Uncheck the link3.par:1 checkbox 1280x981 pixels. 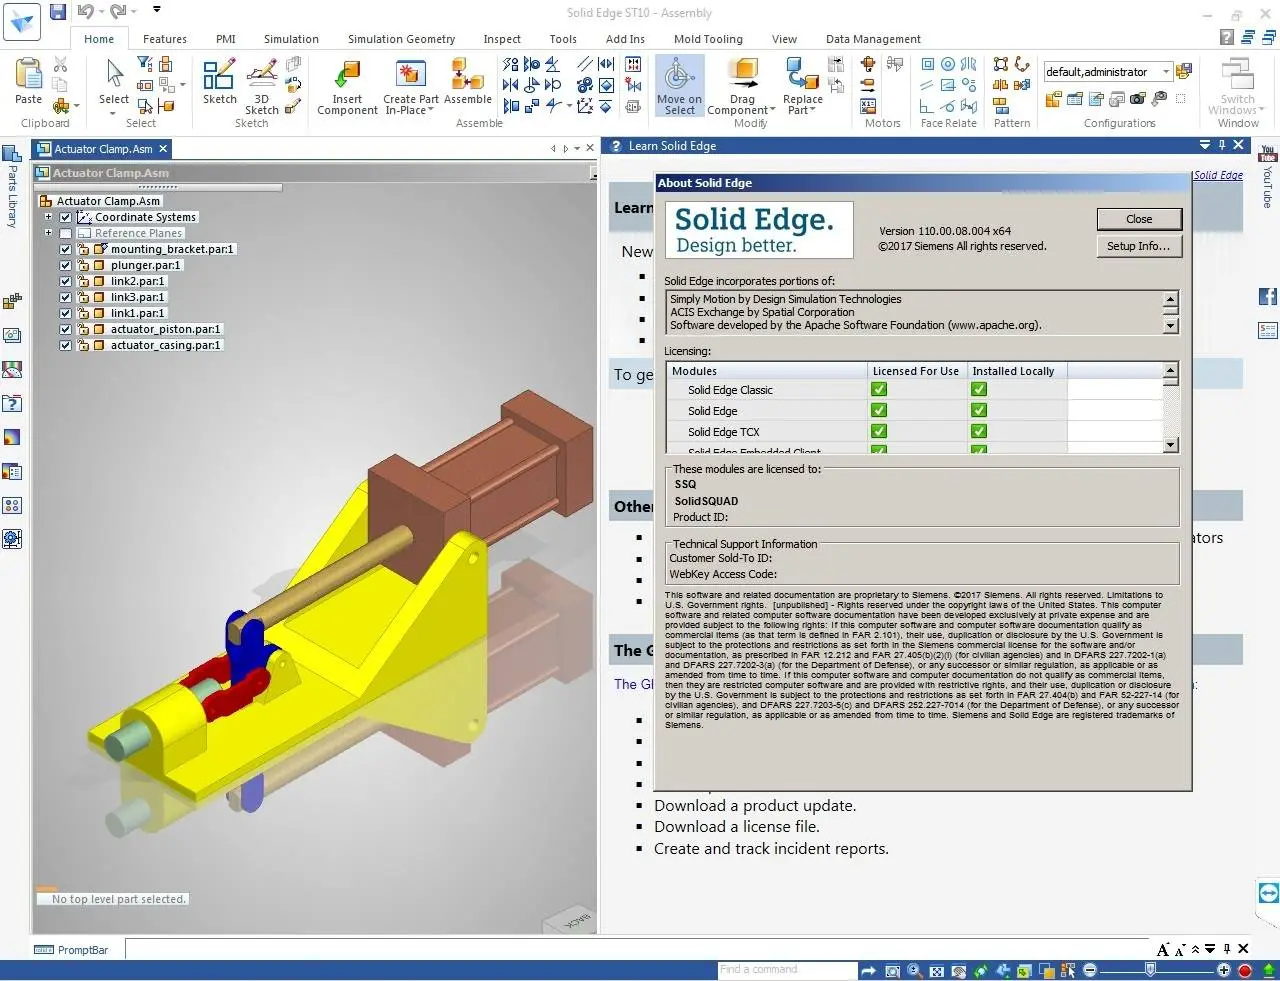pyautogui.click(x=66, y=297)
